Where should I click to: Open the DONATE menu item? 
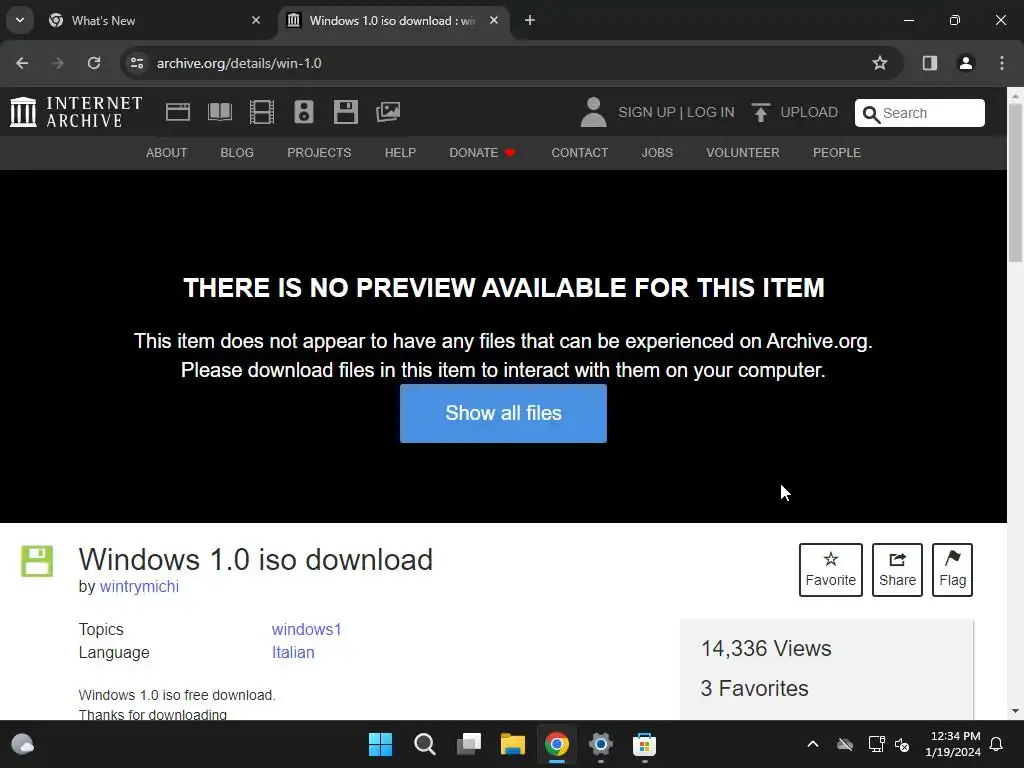(482, 153)
